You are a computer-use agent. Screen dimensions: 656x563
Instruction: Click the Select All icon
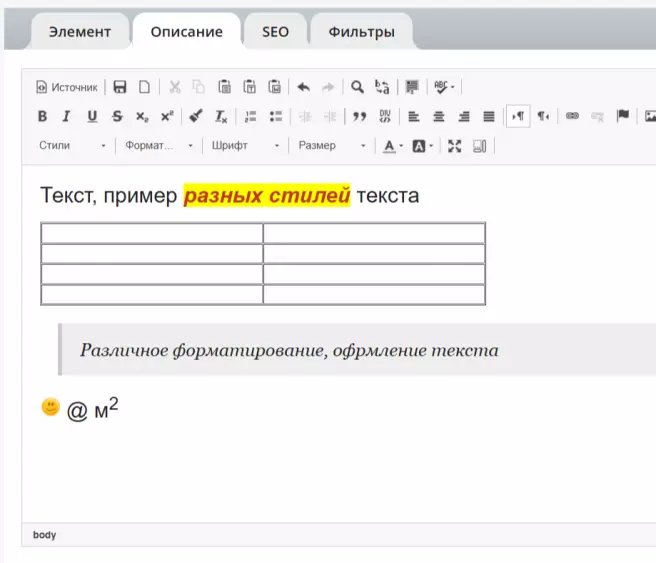[x=412, y=87]
